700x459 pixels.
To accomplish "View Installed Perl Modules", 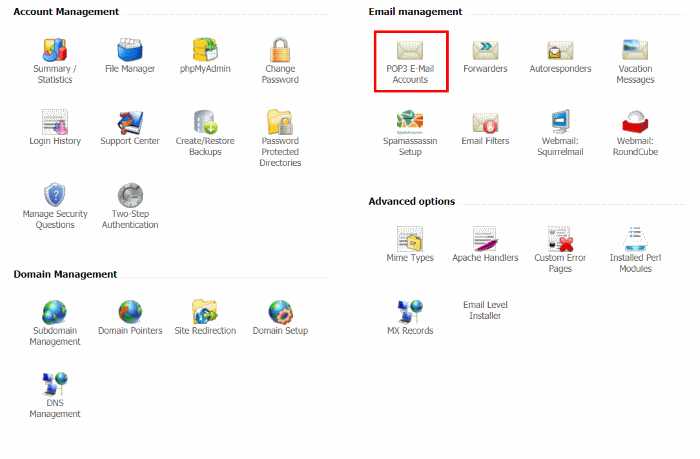I will 635,239.
